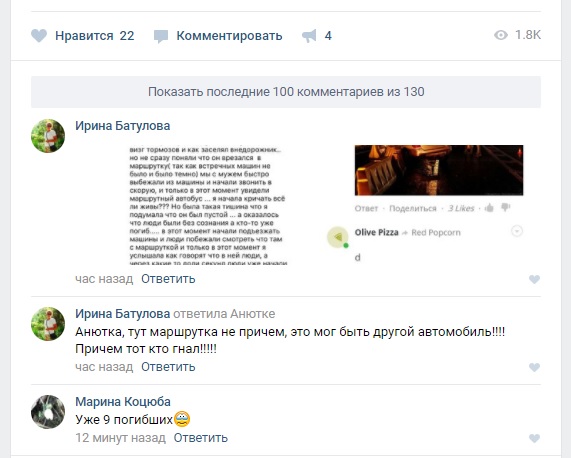The height and width of the screenshot is (458, 571).
Task: Open avatar of Ирина Батулова reply to Анютке
Action: 48,324
